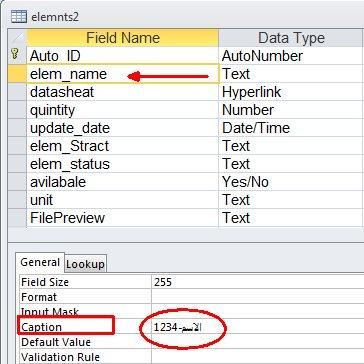
Task: Click the avilabale field name
Action: (x=58, y=182)
